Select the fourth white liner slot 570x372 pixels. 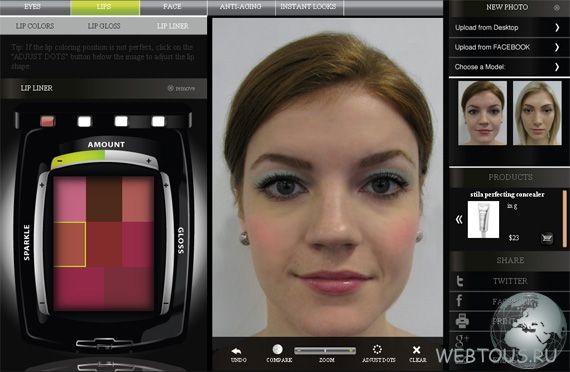(158, 121)
